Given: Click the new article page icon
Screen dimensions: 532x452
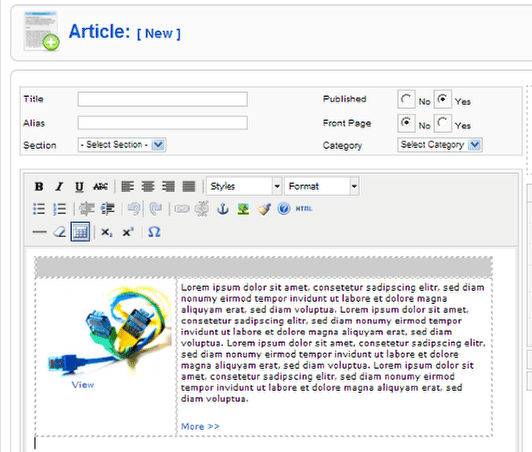Looking at the screenshot, I should pos(41,31).
